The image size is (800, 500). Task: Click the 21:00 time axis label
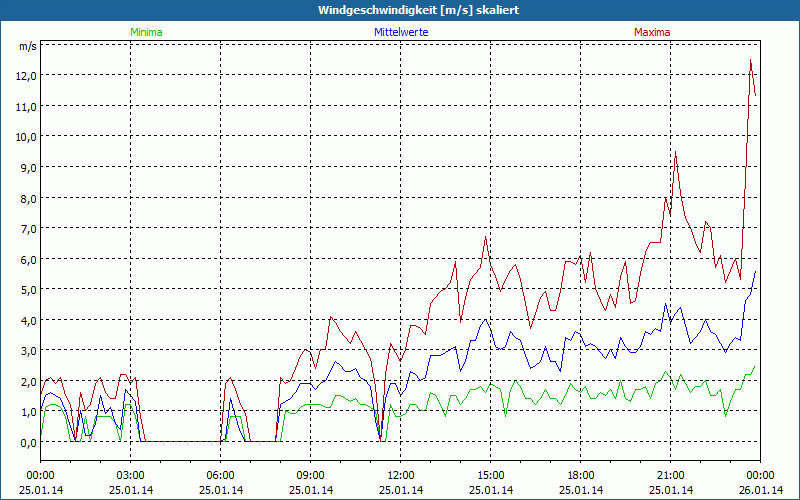[670, 476]
